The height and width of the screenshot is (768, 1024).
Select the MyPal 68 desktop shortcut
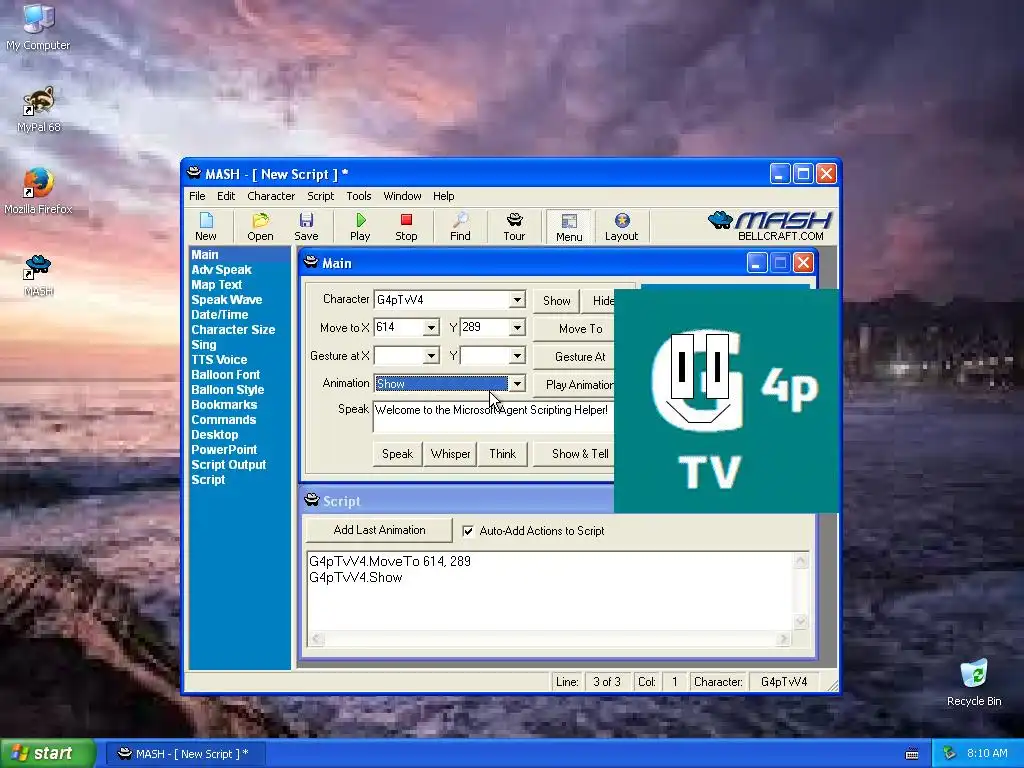tap(39, 109)
